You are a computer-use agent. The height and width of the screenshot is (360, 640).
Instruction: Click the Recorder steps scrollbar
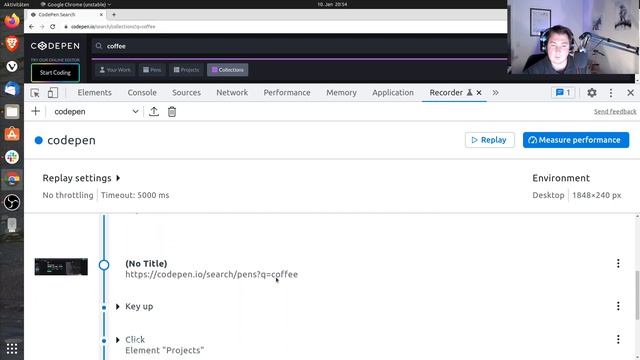point(637,295)
